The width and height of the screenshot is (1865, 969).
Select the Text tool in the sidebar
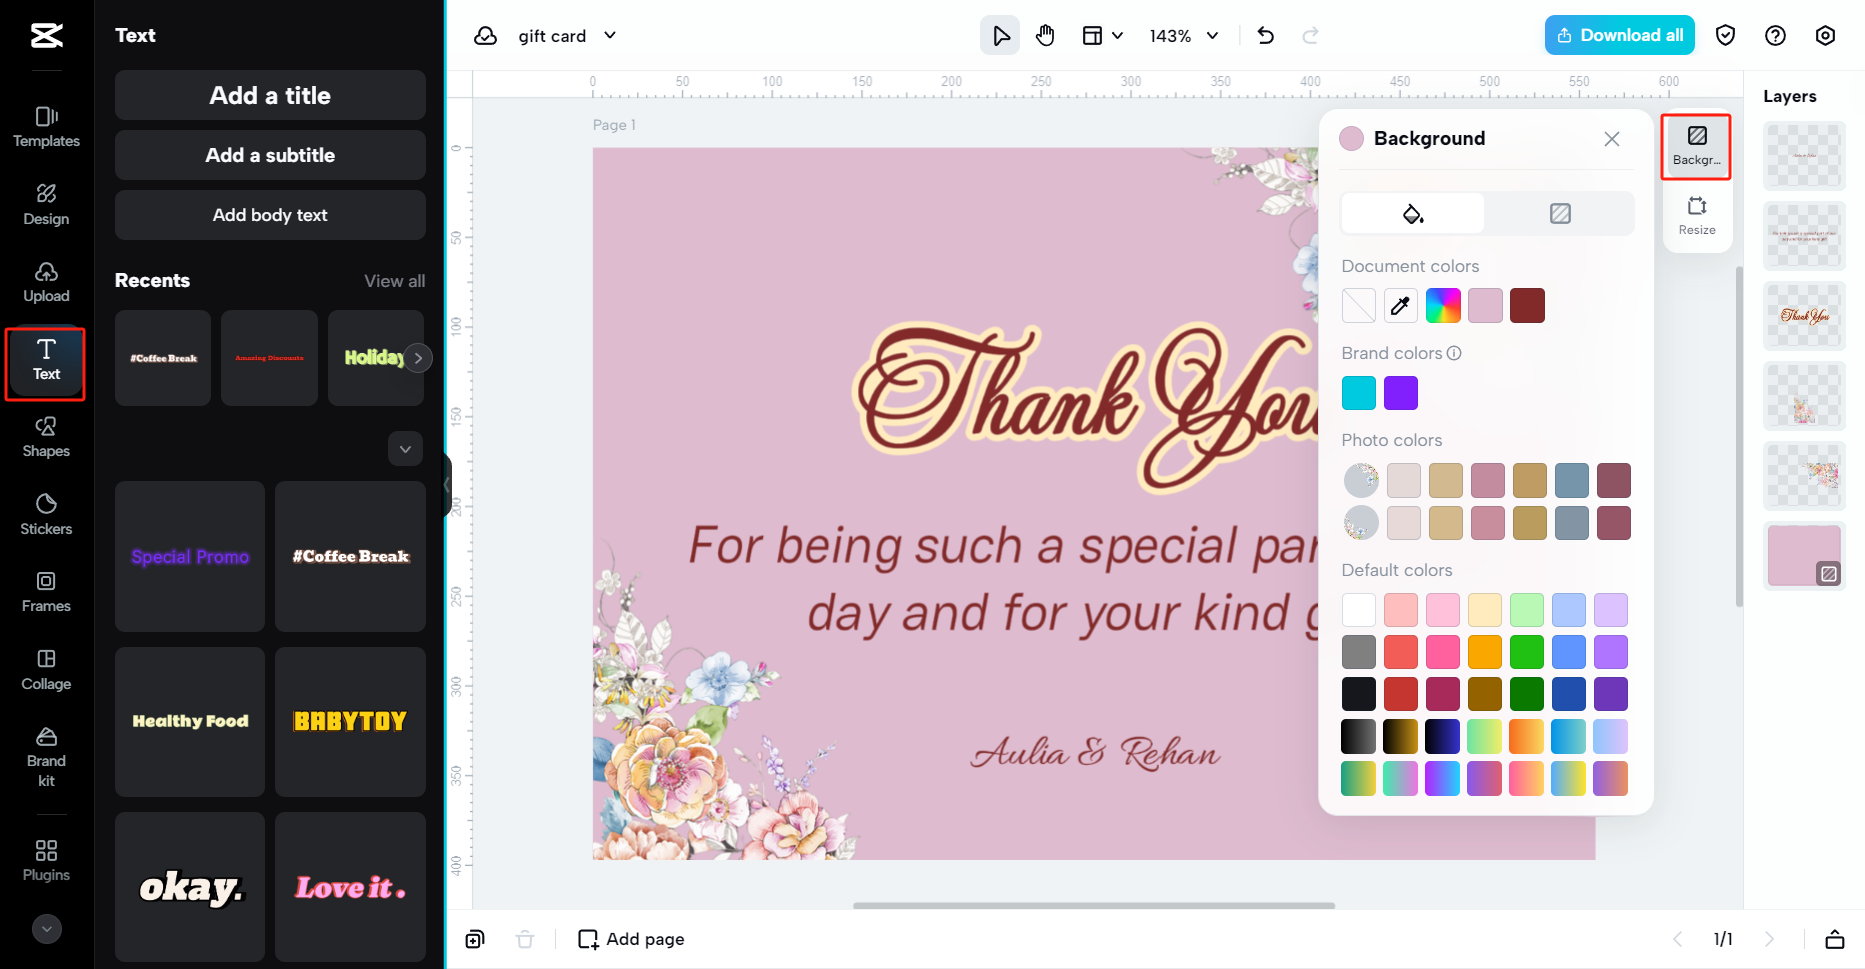[45, 362]
